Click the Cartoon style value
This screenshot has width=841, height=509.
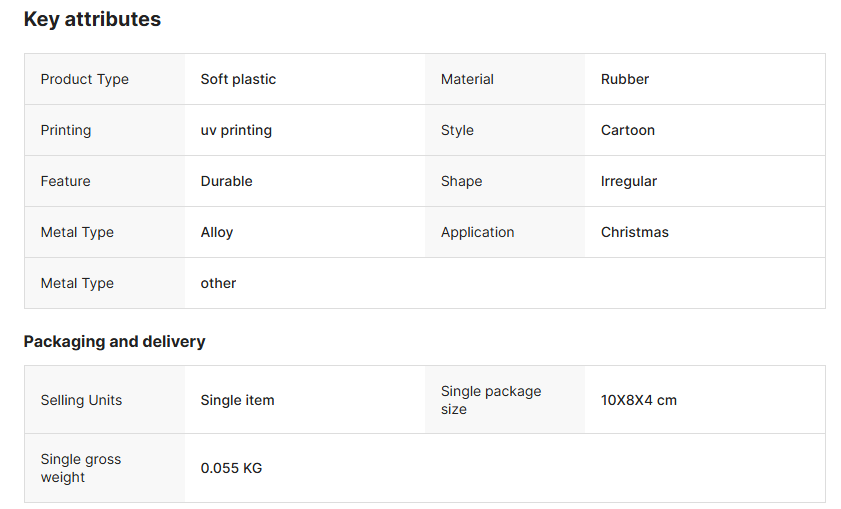coord(628,130)
